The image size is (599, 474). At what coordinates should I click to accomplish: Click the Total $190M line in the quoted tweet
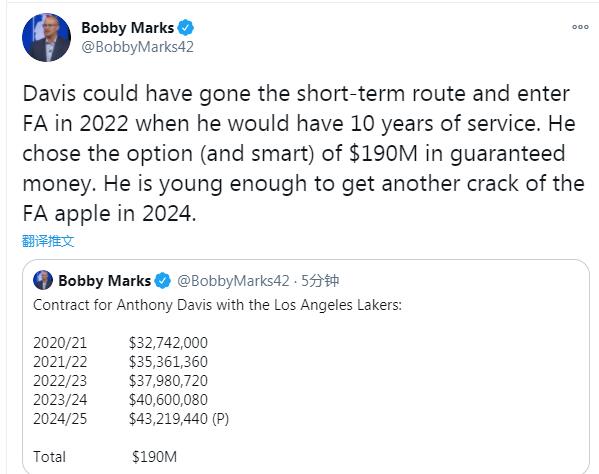(x=105, y=457)
